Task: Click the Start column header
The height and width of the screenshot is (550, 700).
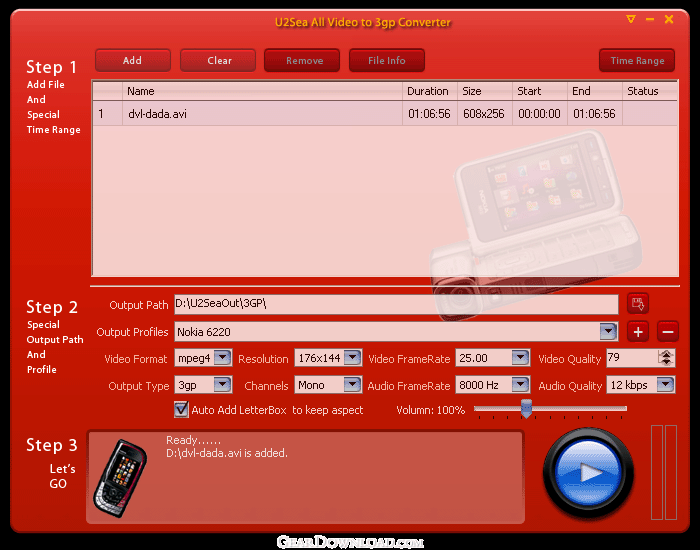Action: 539,91
